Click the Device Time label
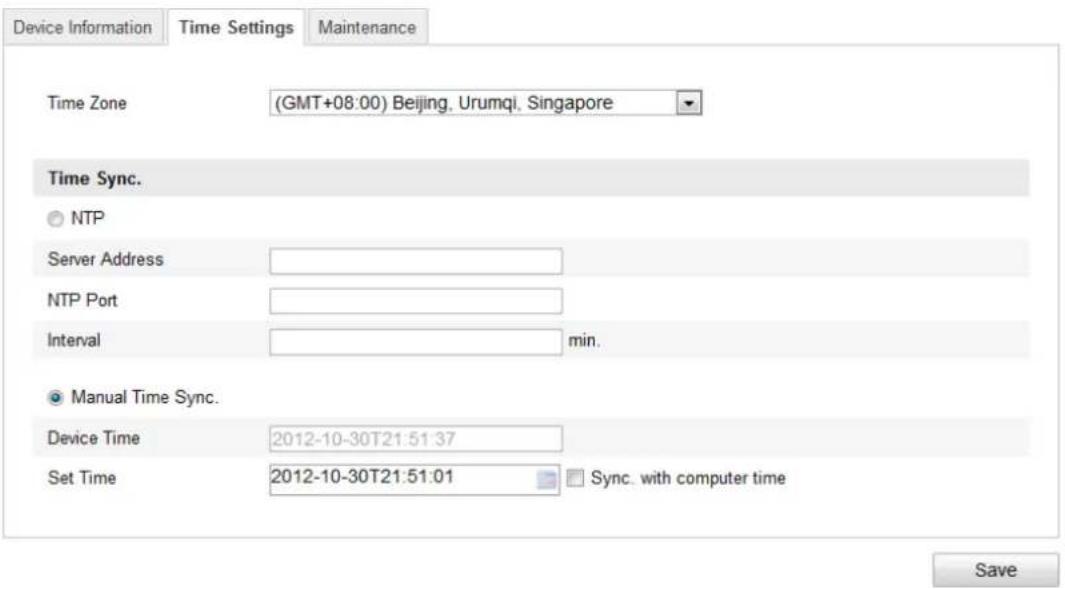 [94, 438]
